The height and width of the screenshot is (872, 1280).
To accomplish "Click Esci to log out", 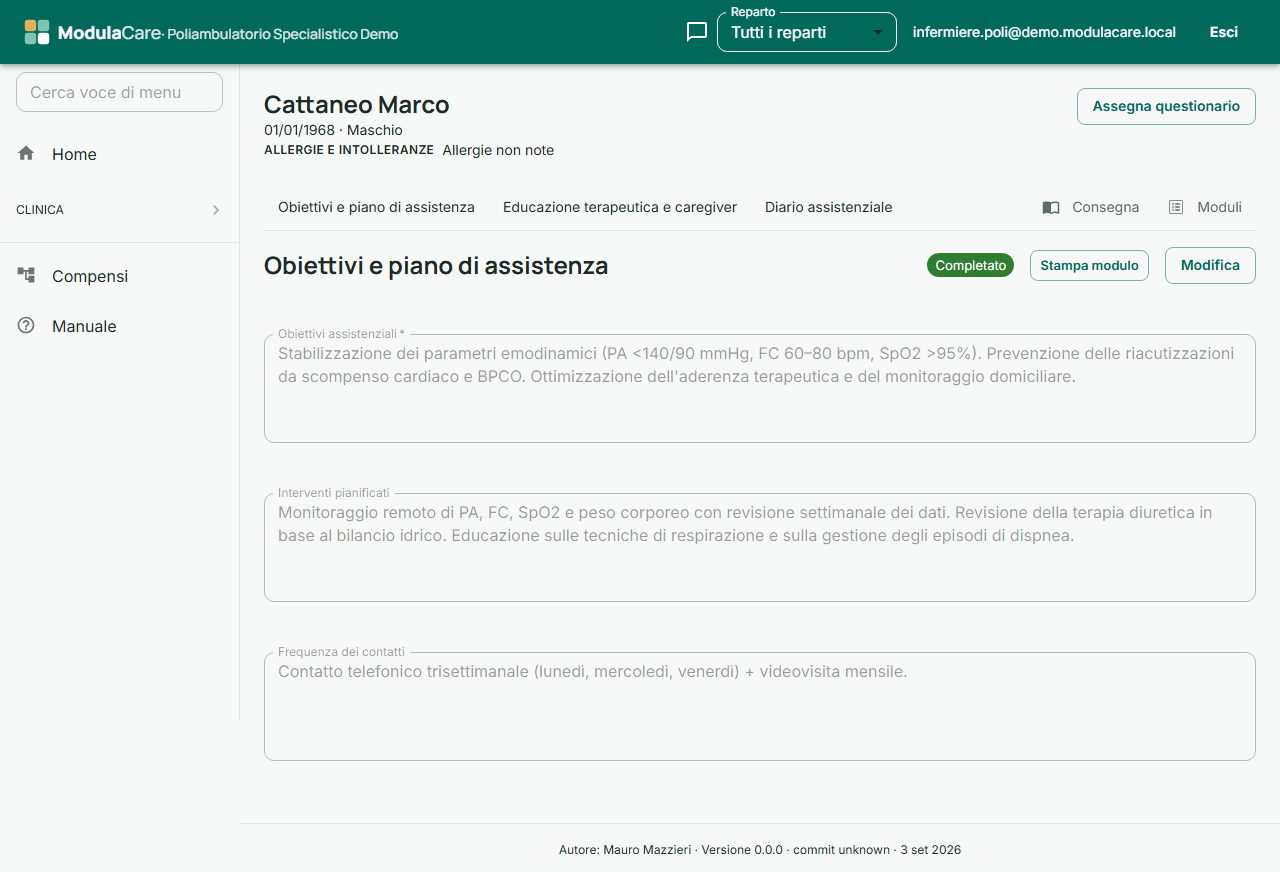I will [x=1224, y=32].
